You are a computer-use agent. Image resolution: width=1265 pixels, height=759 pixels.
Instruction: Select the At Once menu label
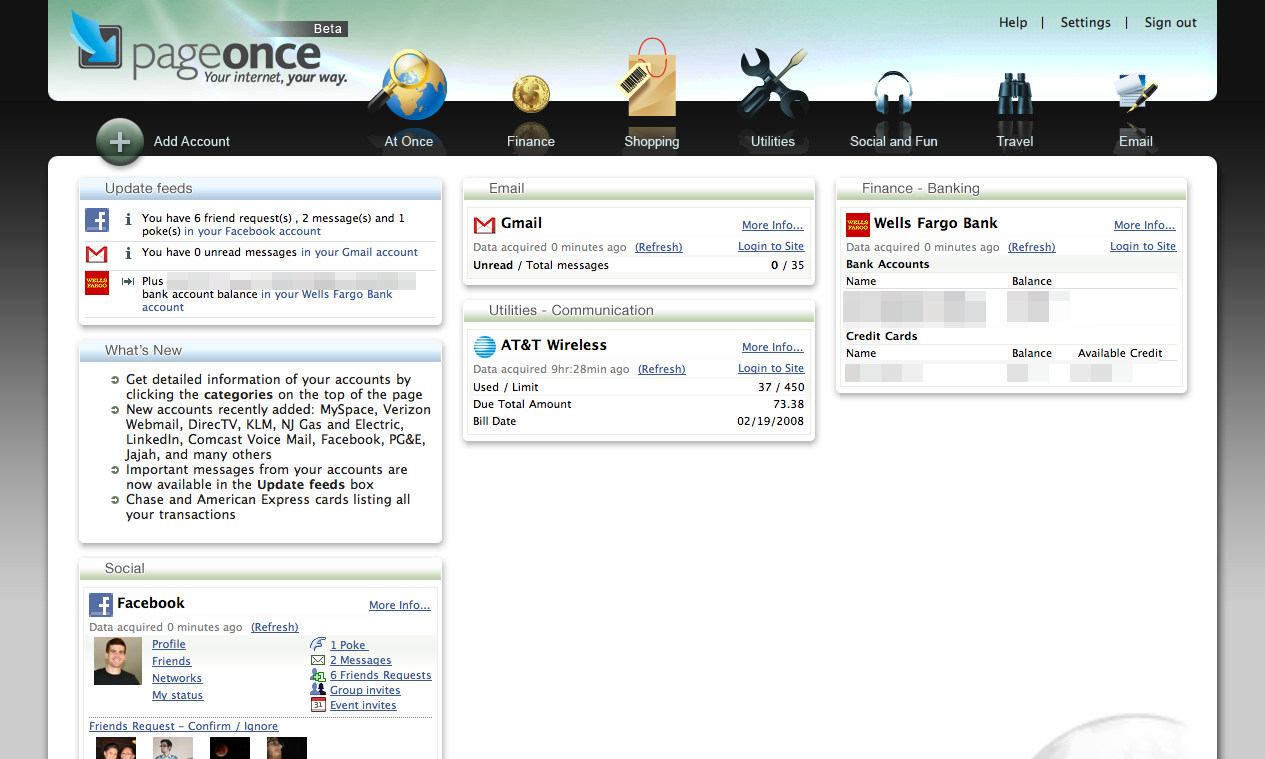point(409,142)
